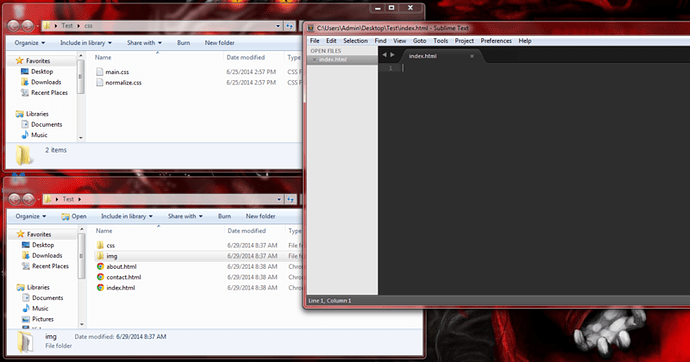Open Downloads in css window Favorites
This screenshot has width=690, height=362.
tap(46, 82)
